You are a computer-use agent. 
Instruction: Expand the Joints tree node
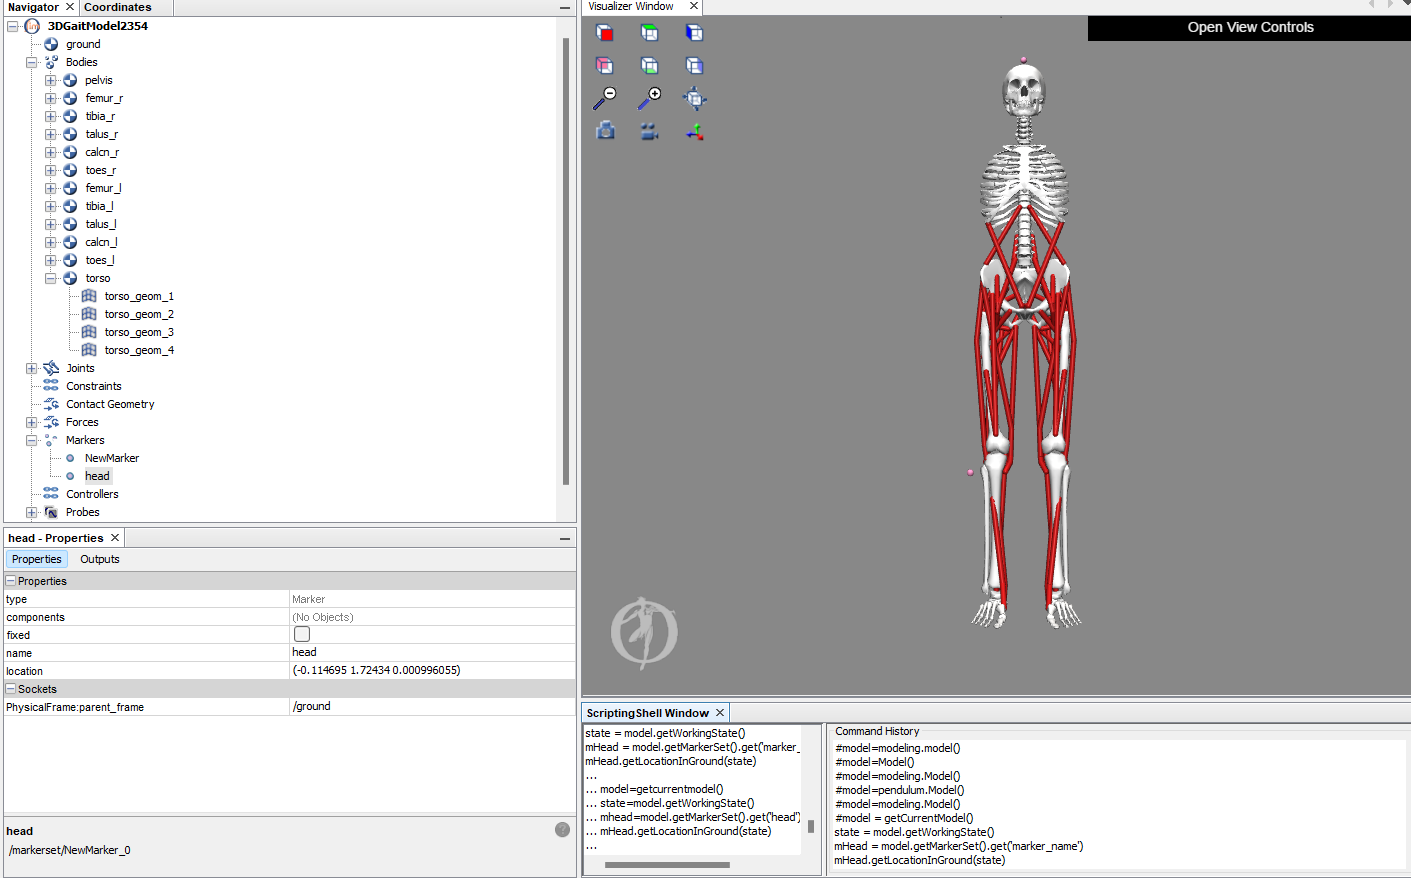pyautogui.click(x=31, y=368)
